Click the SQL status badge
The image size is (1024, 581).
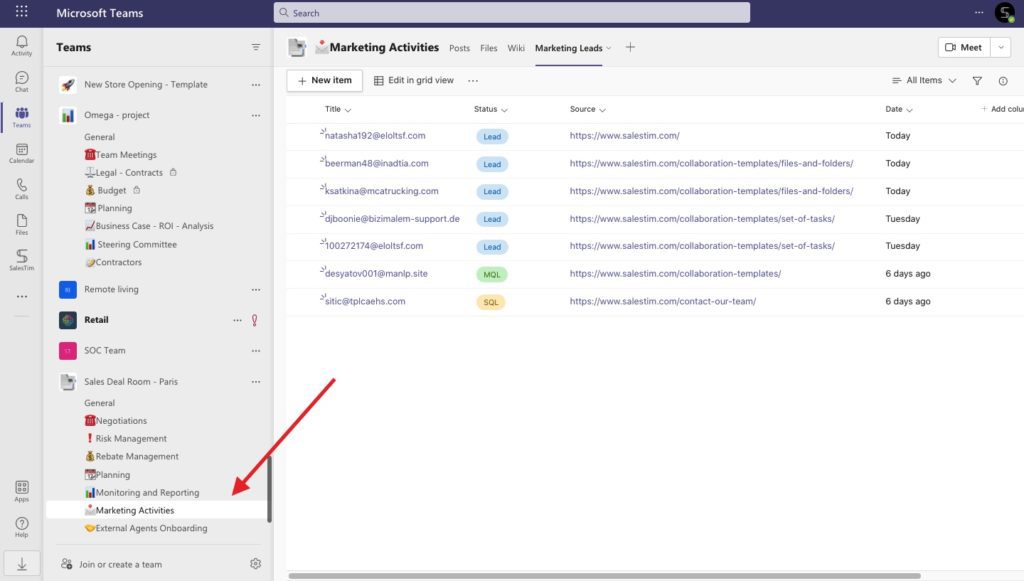pos(490,302)
